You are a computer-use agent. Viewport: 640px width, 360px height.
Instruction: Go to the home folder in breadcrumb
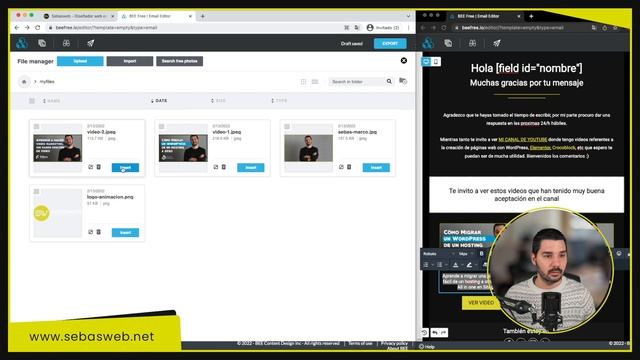[x=24, y=82]
